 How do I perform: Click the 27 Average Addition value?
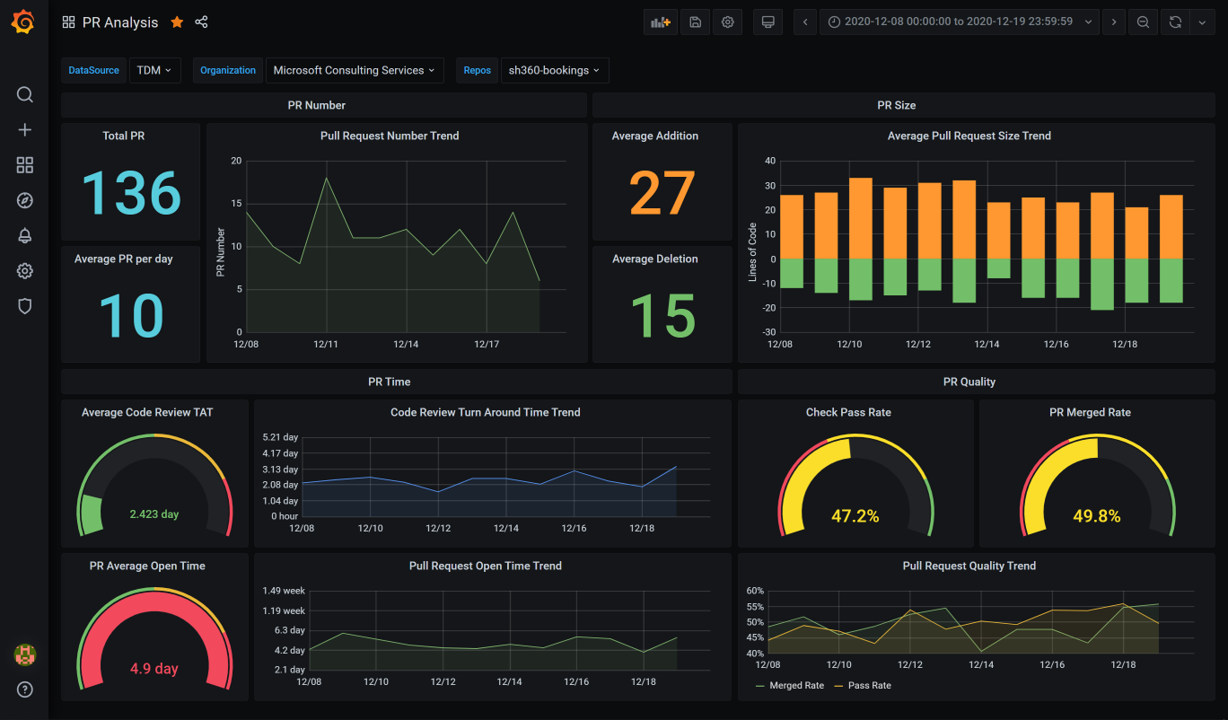662,193
